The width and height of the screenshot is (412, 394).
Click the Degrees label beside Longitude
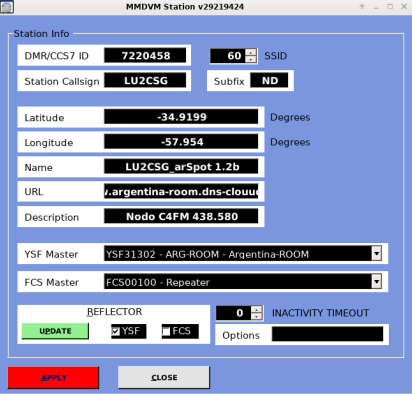coord(290,142)
